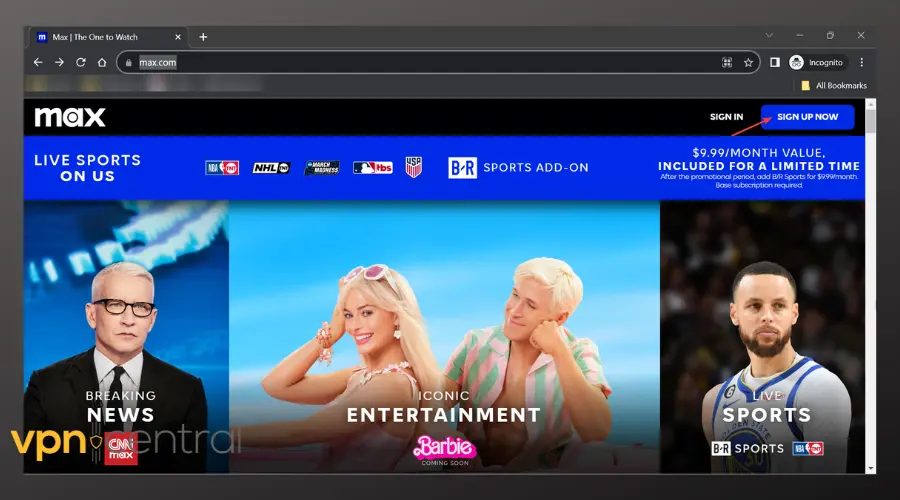Click the browser back arrow
The image size is (900, 500).
click(x=38, y=62)
